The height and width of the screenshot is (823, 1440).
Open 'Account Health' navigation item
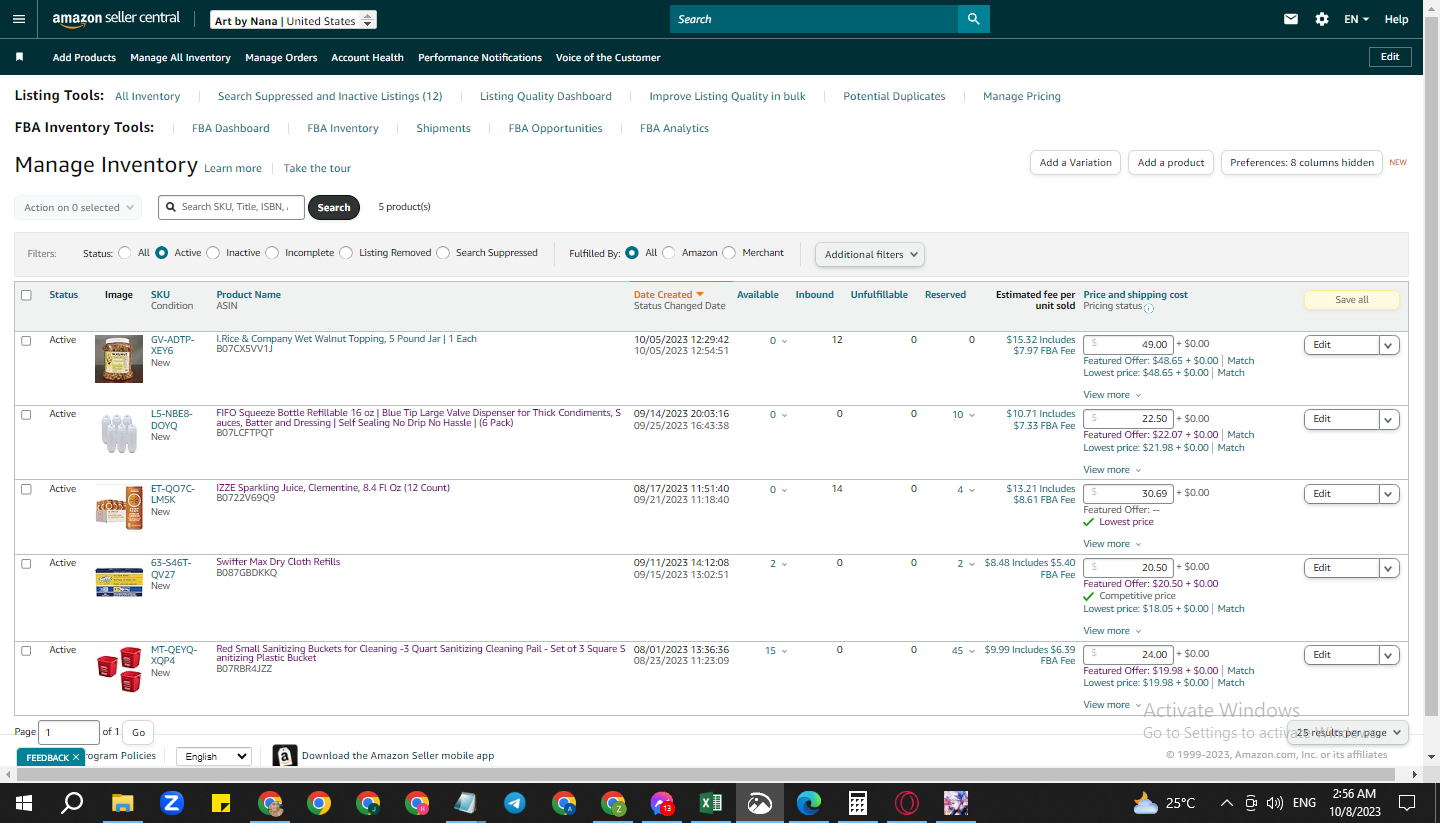pos(367,57)
